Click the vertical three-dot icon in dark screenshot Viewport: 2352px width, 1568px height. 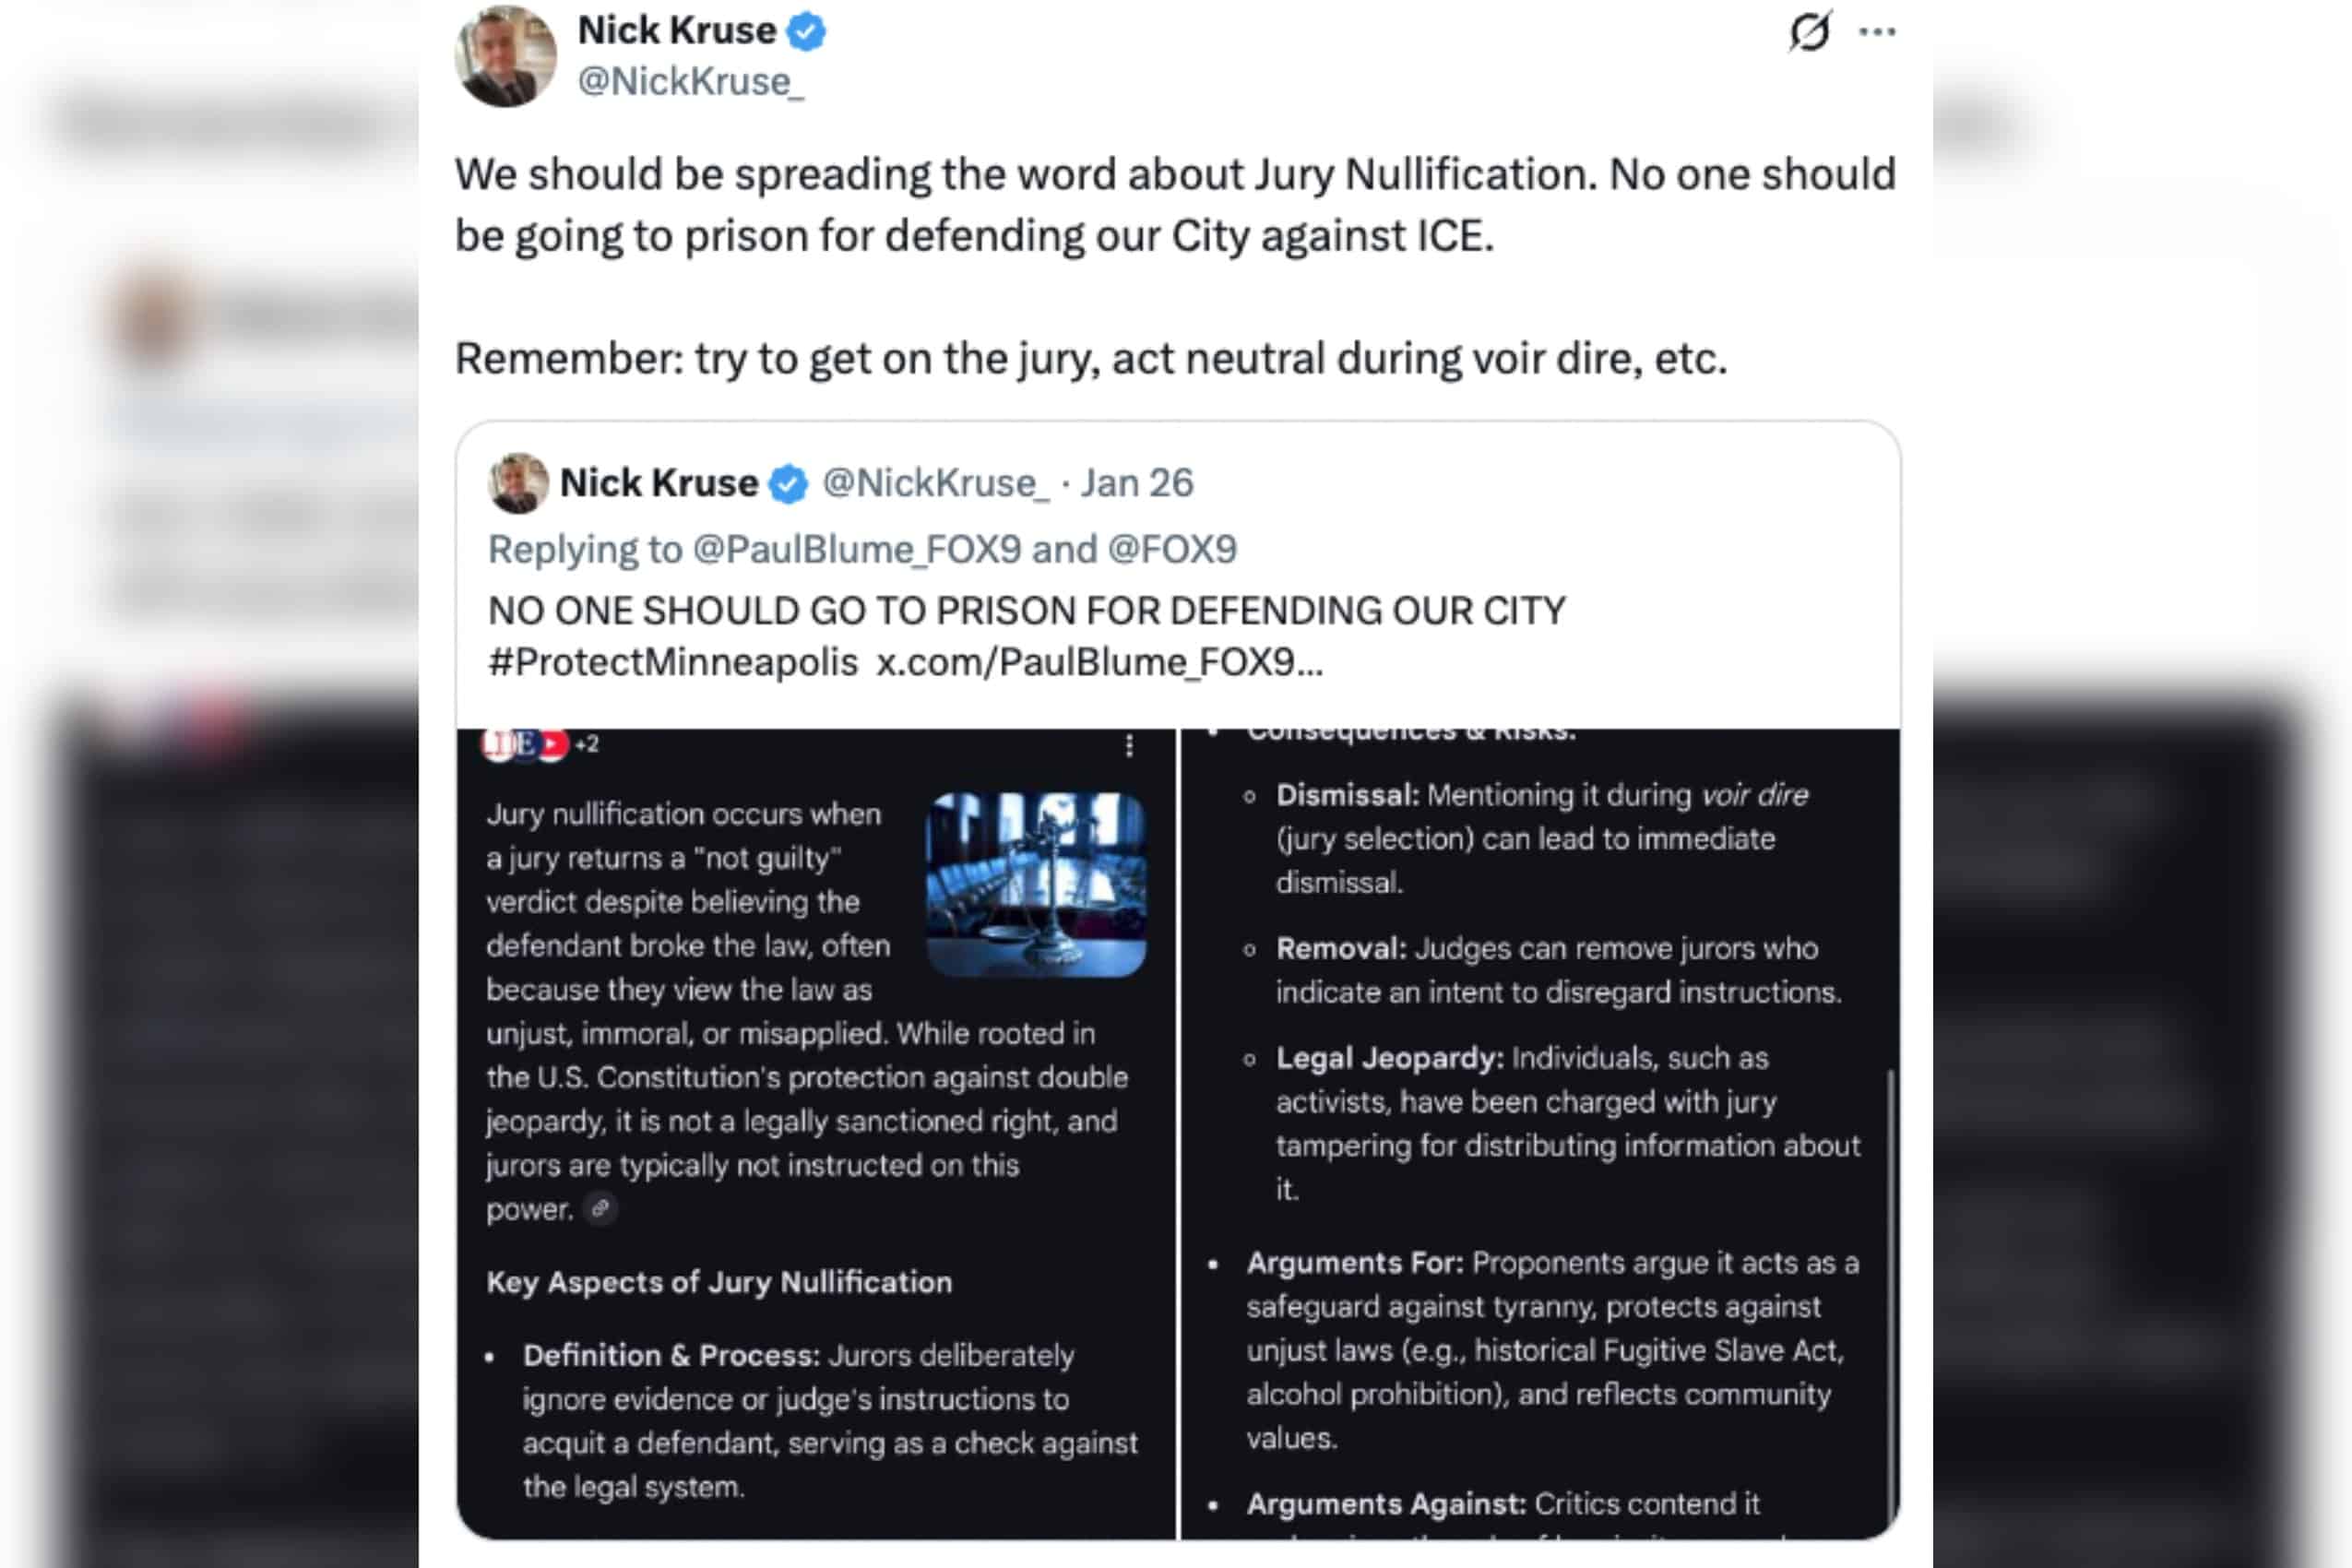click(x=1129, y=746)
